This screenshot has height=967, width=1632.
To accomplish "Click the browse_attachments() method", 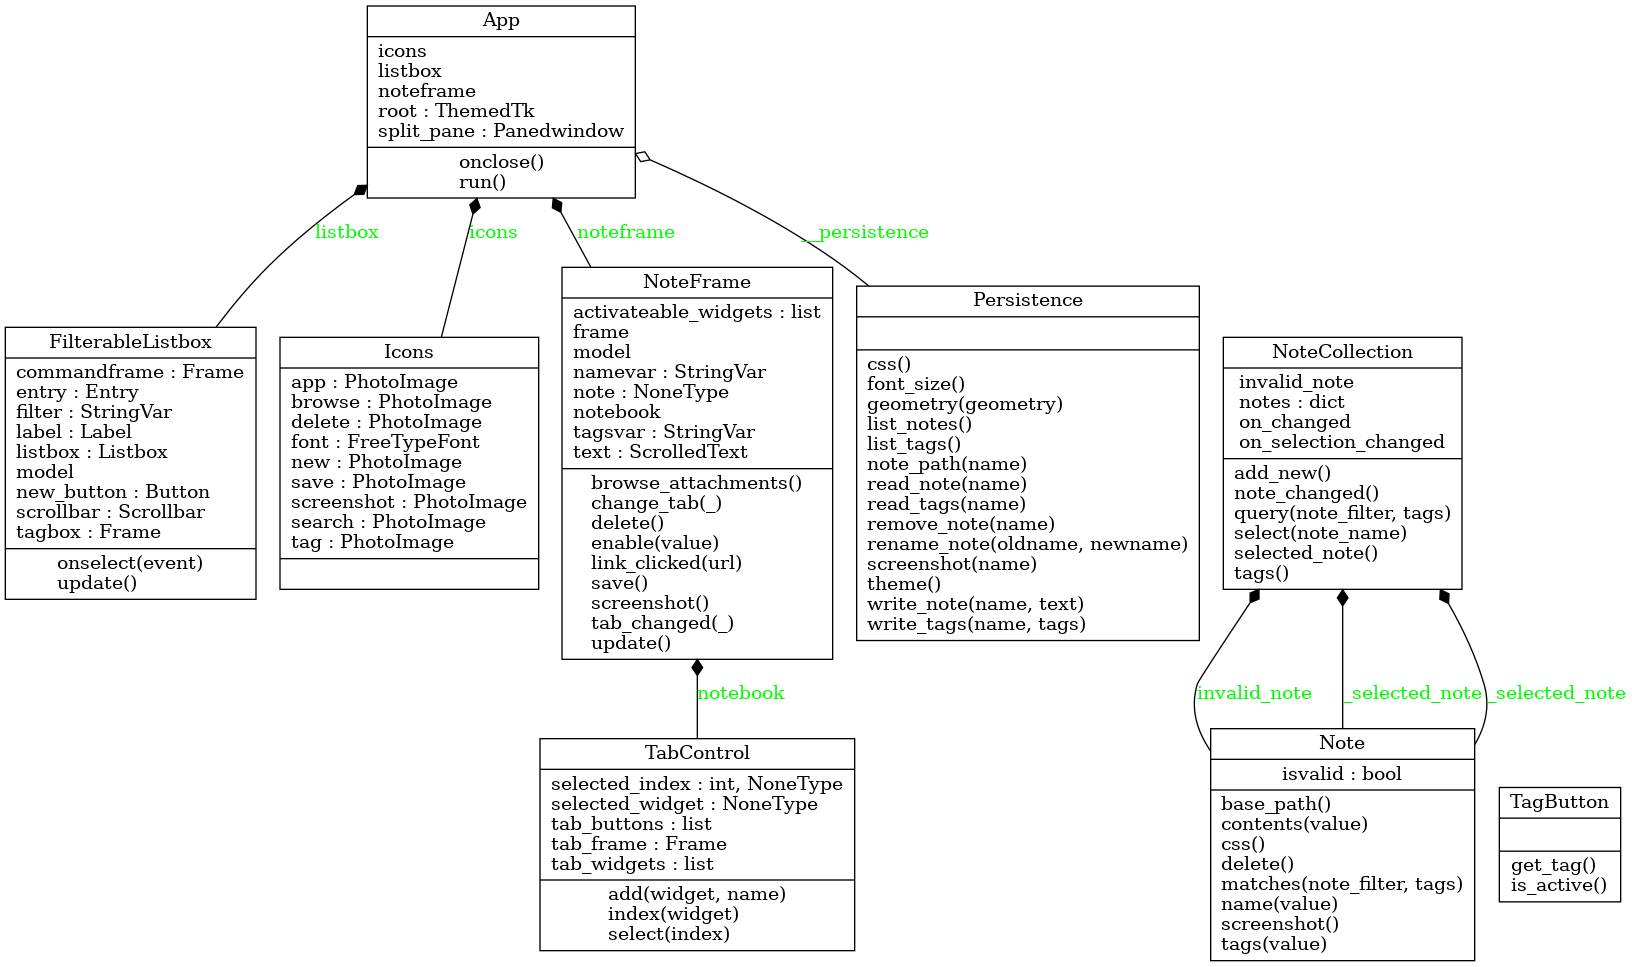I will 697,483.
